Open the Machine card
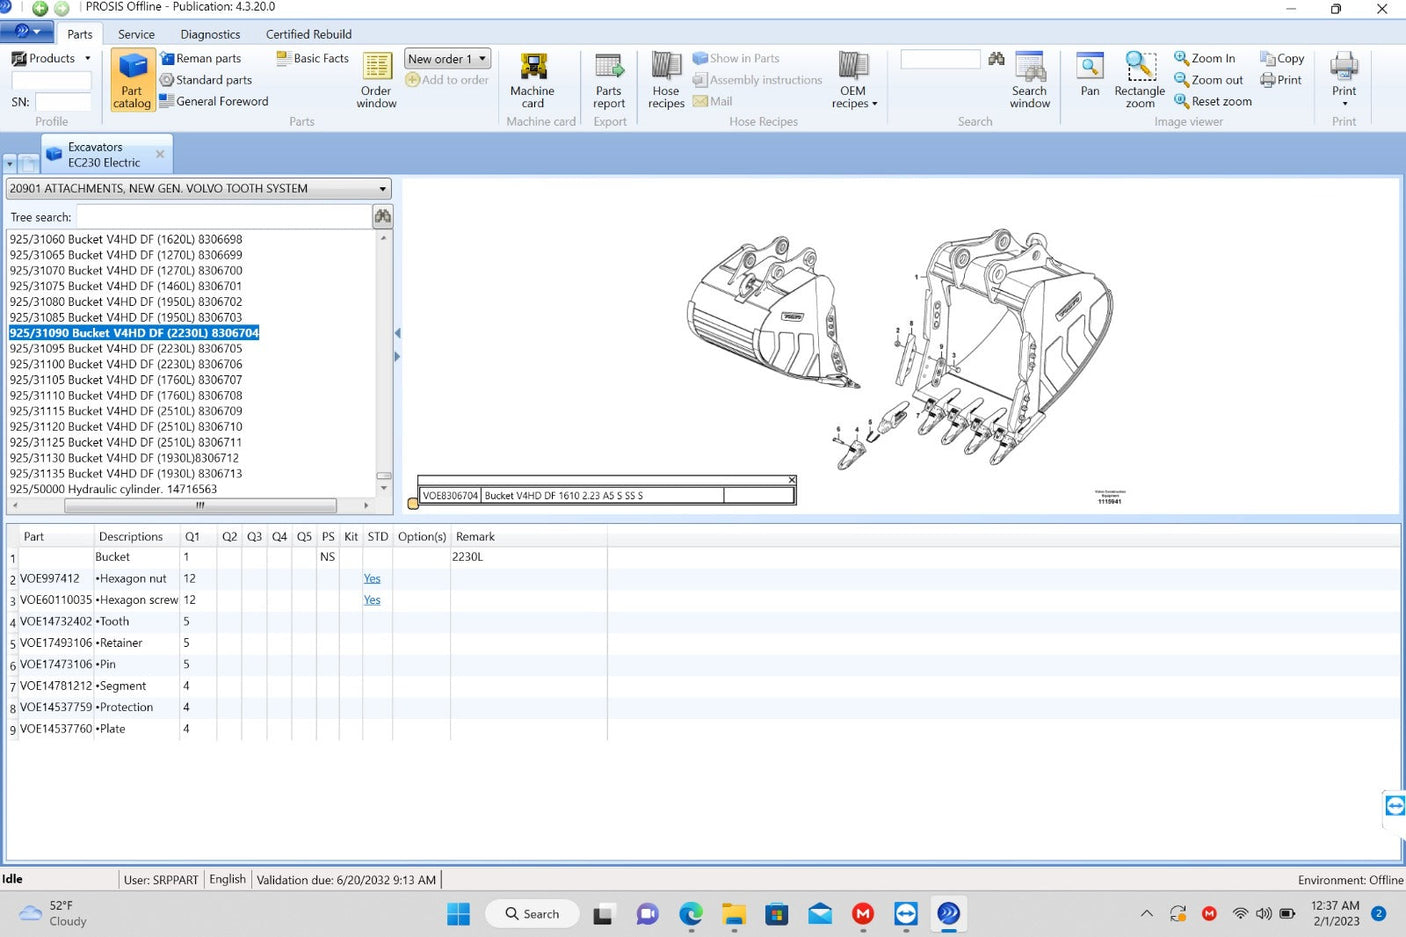1406x937 pixels. (x=531, y=79)
